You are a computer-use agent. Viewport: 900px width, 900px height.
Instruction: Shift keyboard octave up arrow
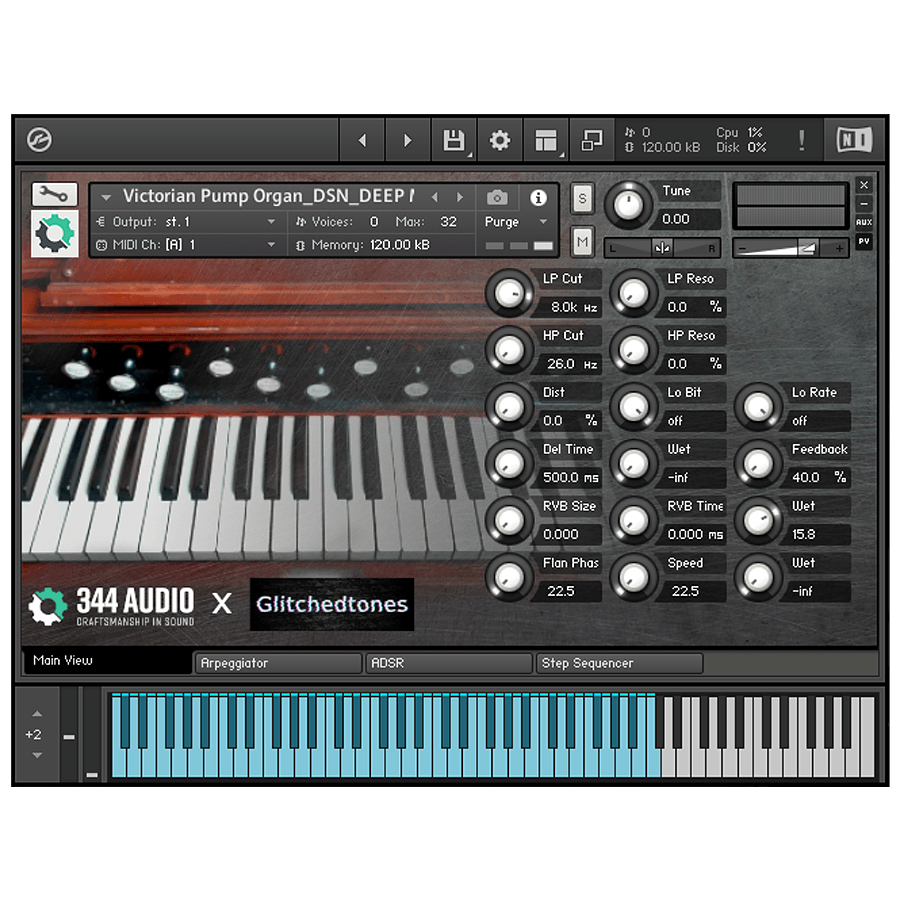[37, 714]
